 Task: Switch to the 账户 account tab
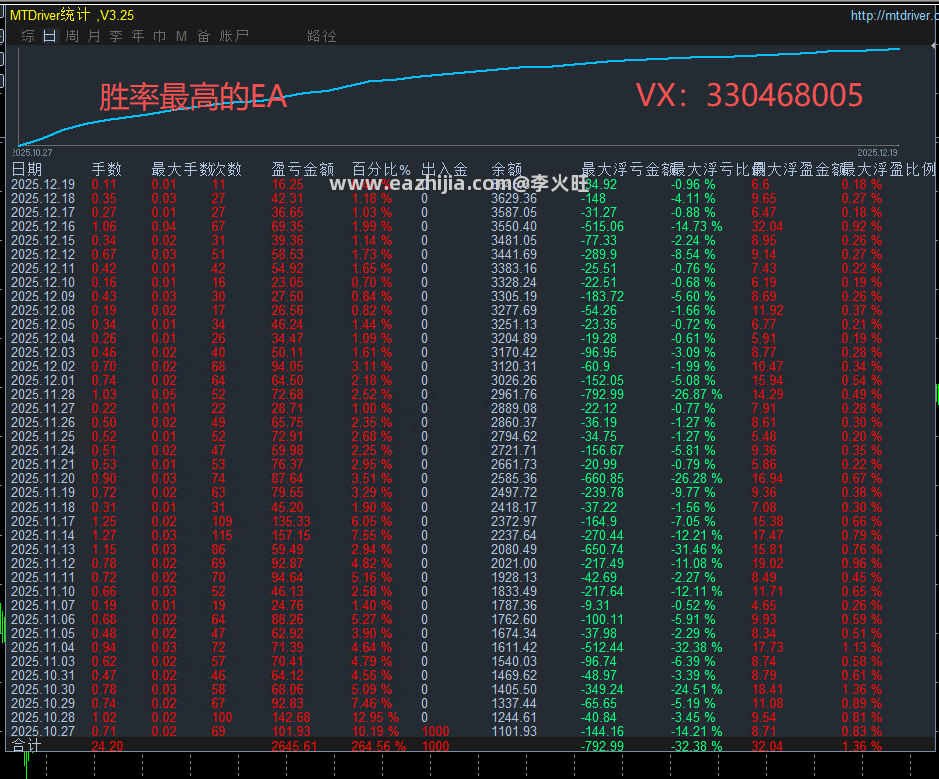234,36
